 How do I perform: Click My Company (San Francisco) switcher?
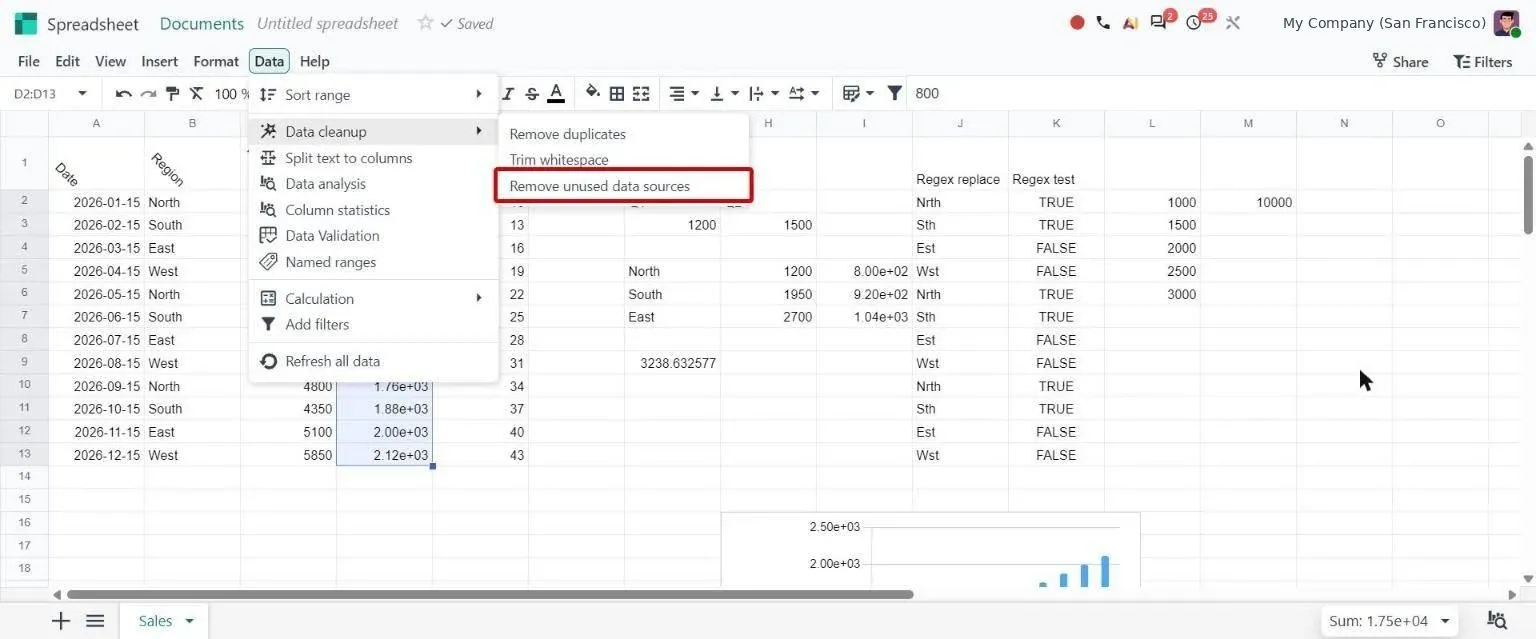point(1384,23)
